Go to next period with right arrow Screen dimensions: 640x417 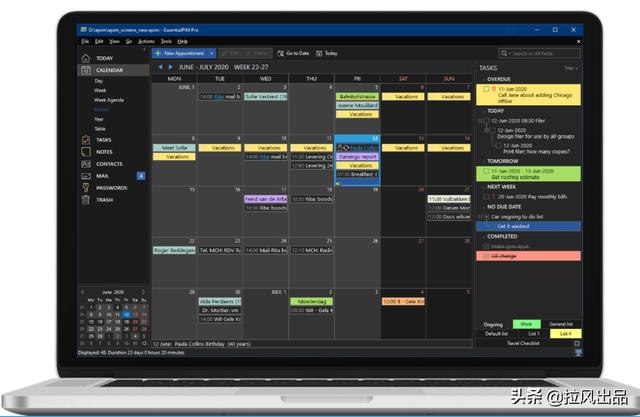click(x=171, y=67)
